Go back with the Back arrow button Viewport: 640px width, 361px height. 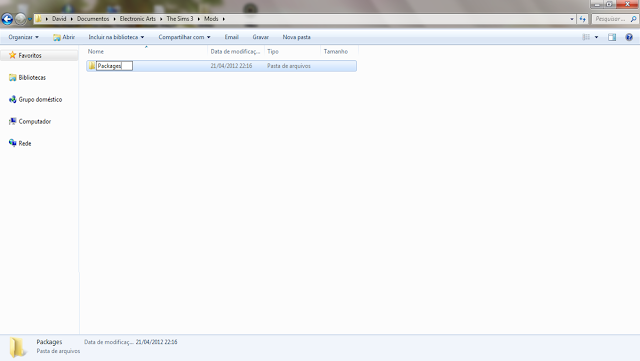click(x=7, y=19)
